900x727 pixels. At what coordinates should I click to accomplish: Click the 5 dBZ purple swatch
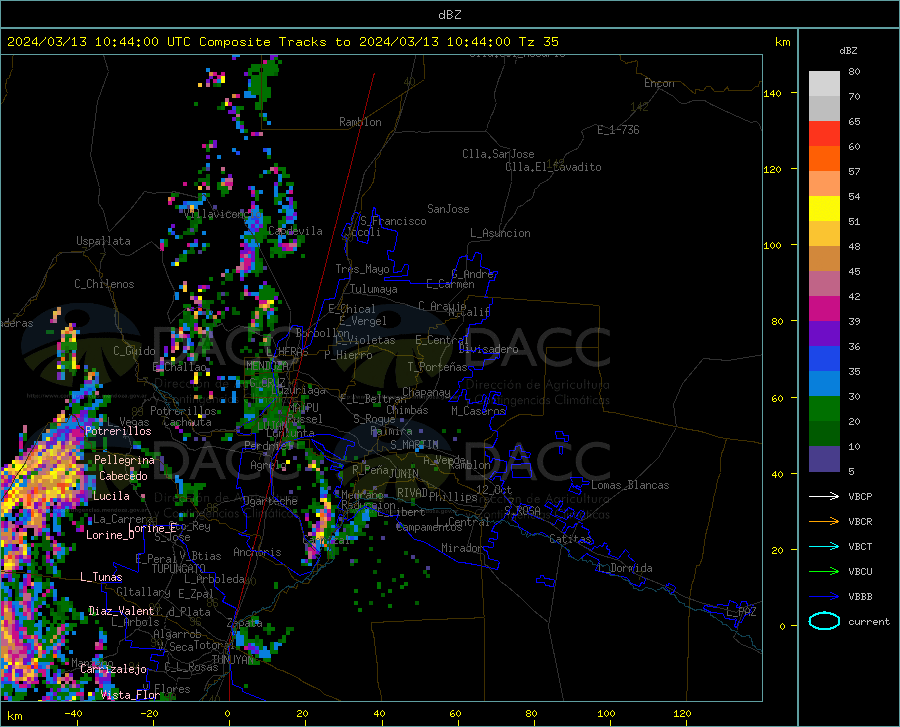824,458
